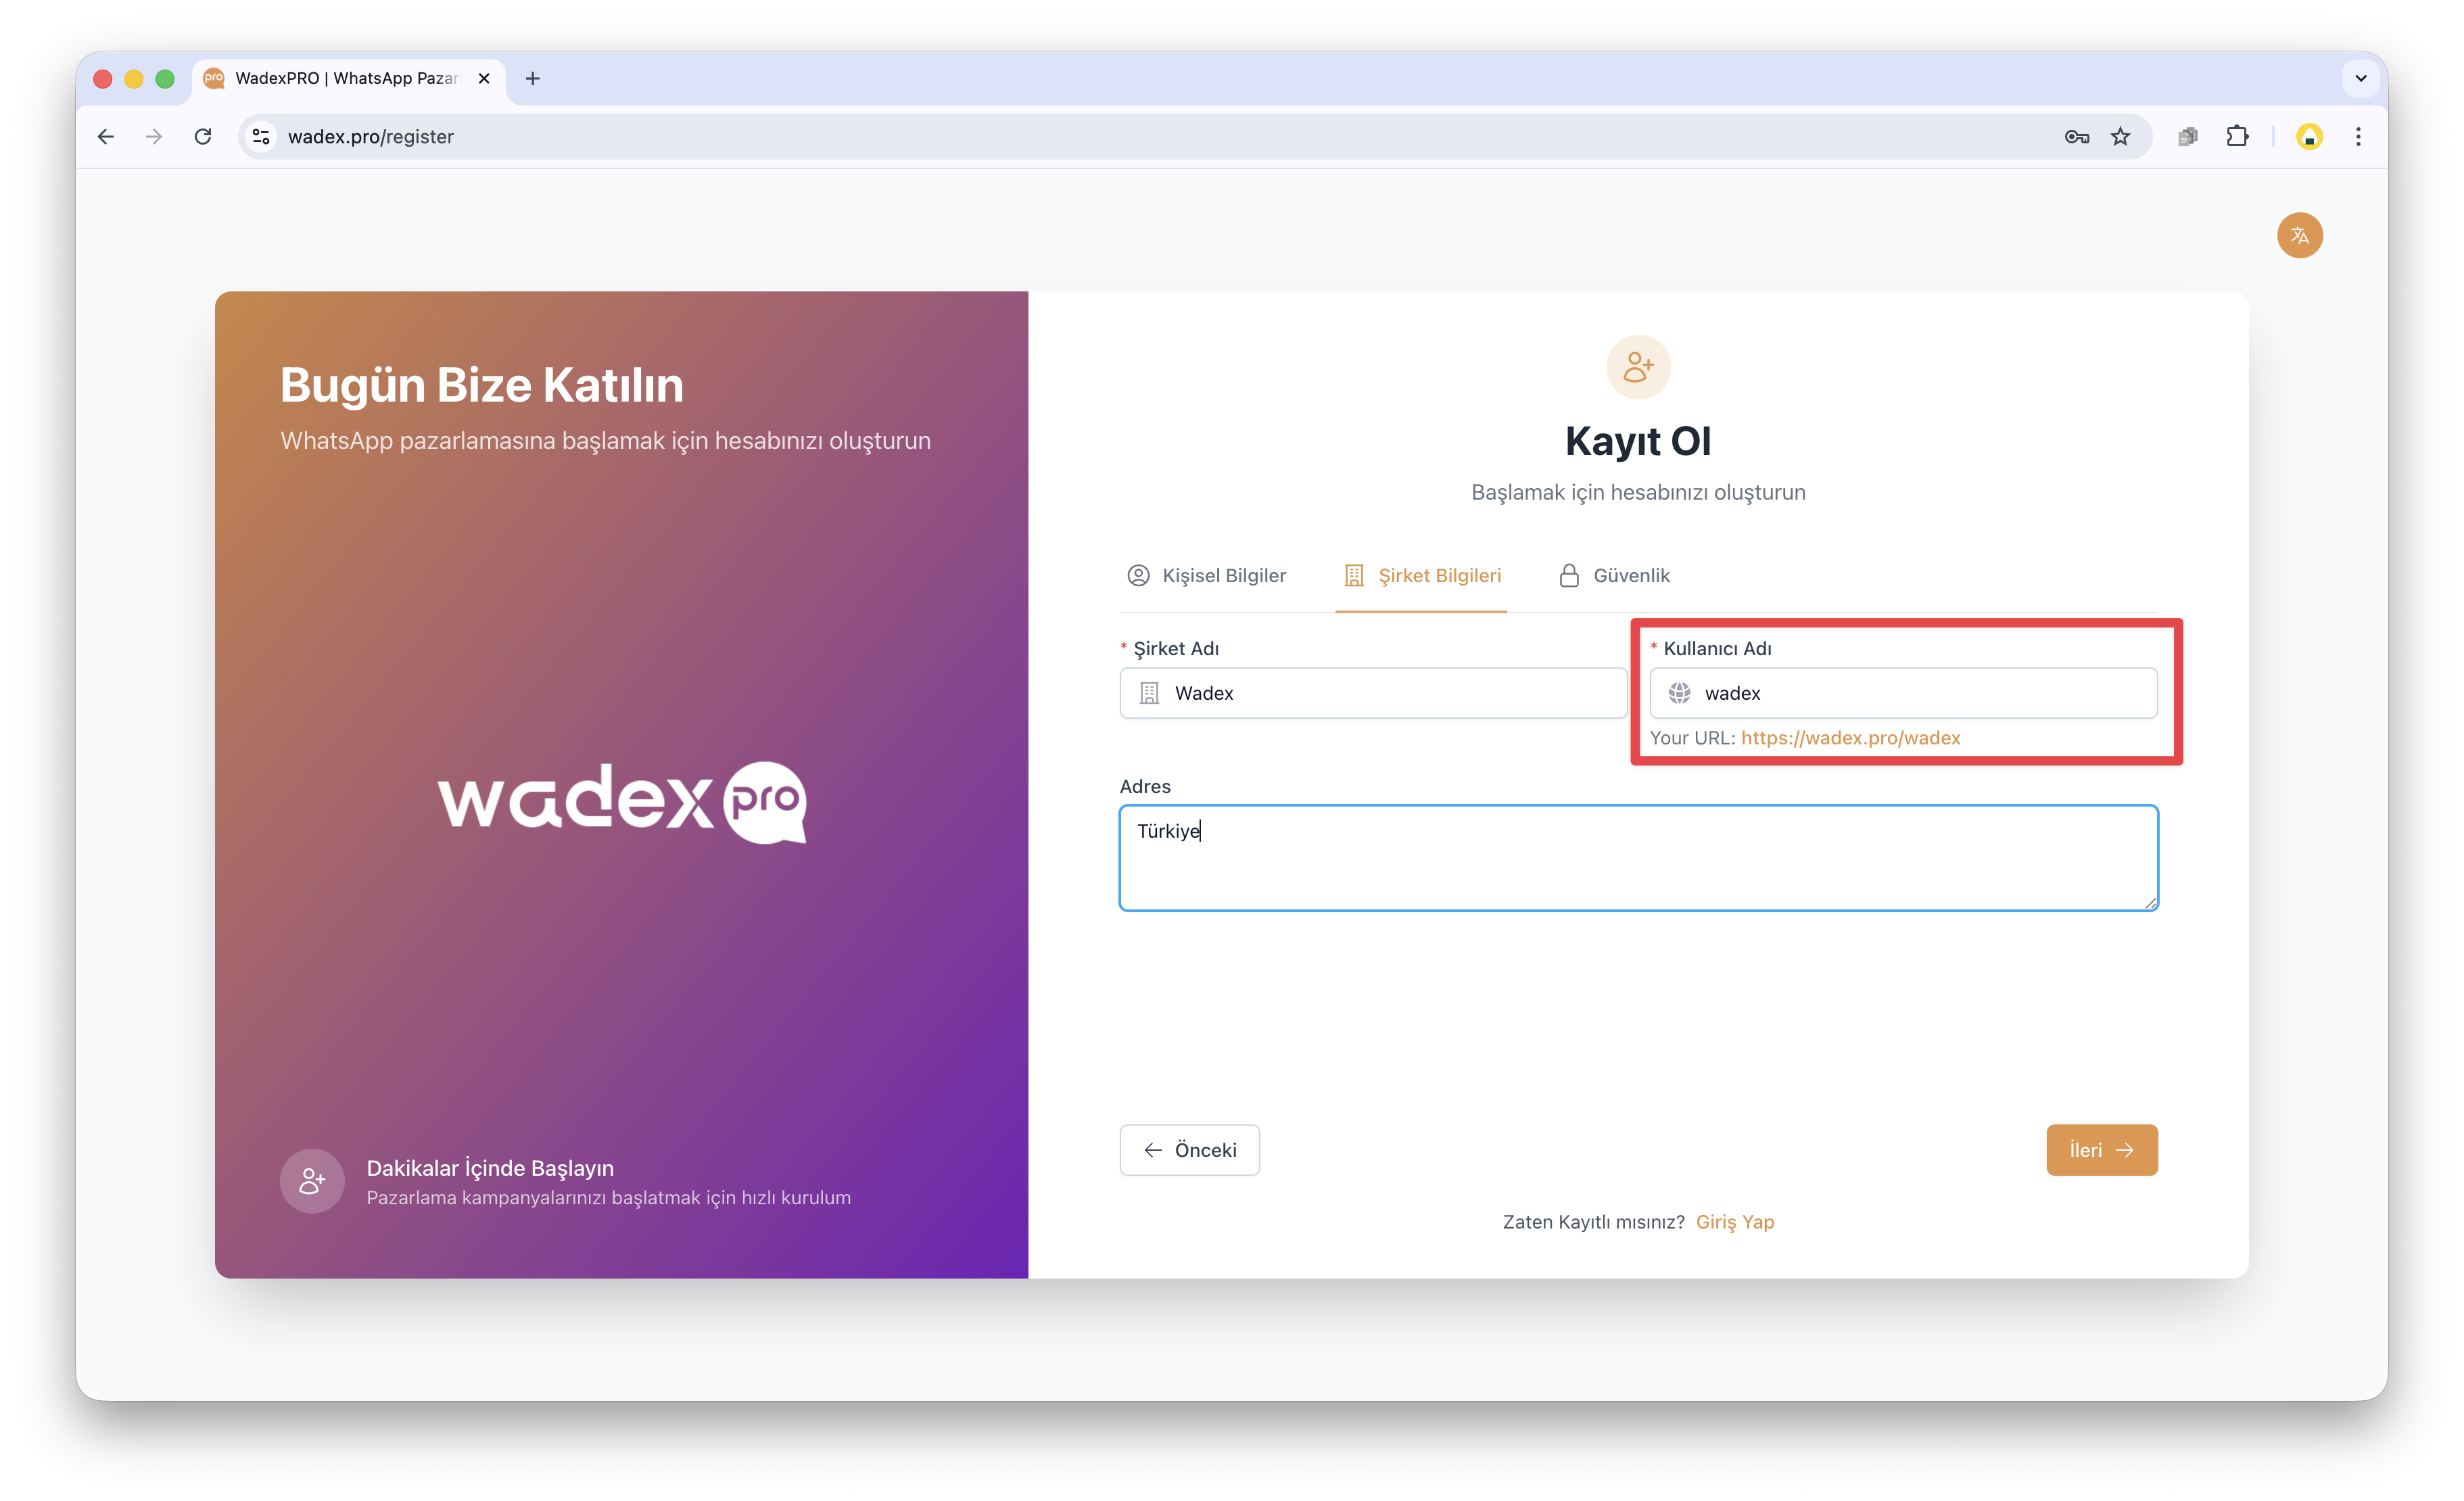2464x1501 pixels.
Task: Open a new browser tab
Action: (533, 78)
